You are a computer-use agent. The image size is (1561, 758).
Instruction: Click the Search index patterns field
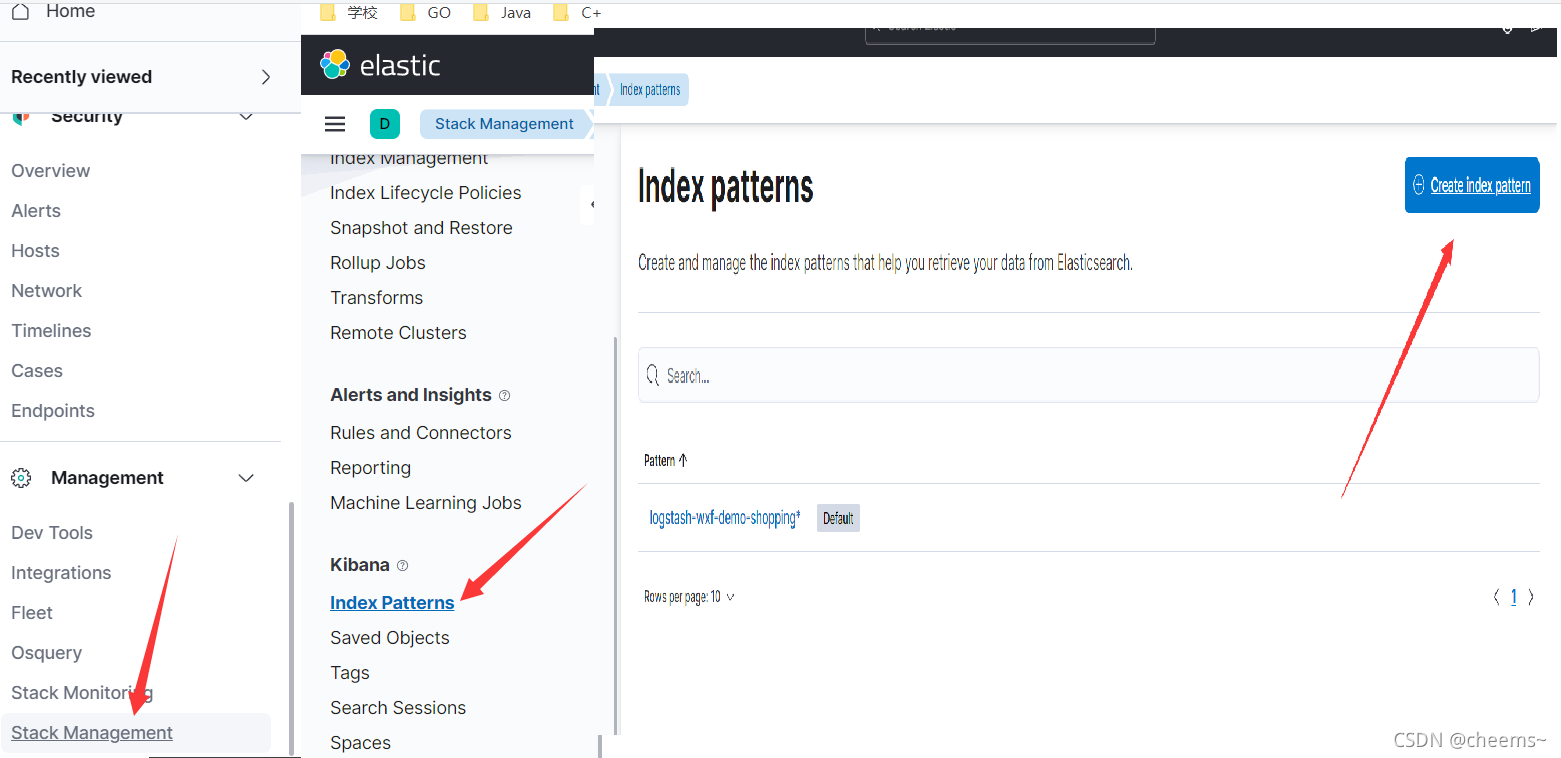(1088, 375)
